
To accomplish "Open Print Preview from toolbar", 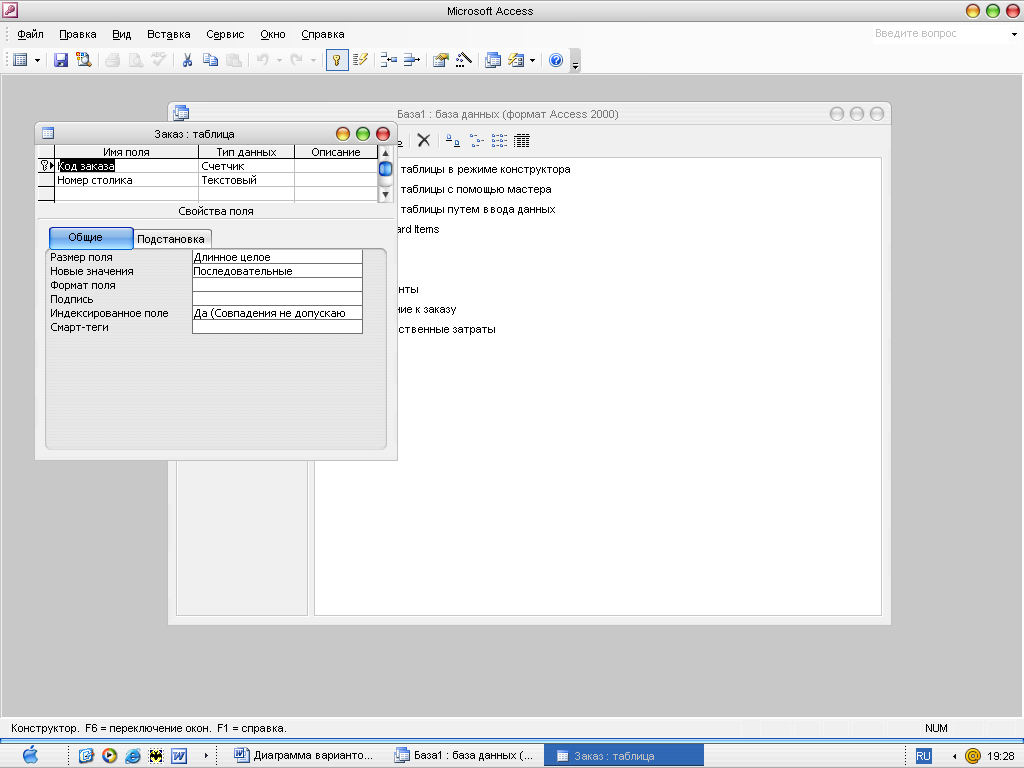I will pos(136,60).
